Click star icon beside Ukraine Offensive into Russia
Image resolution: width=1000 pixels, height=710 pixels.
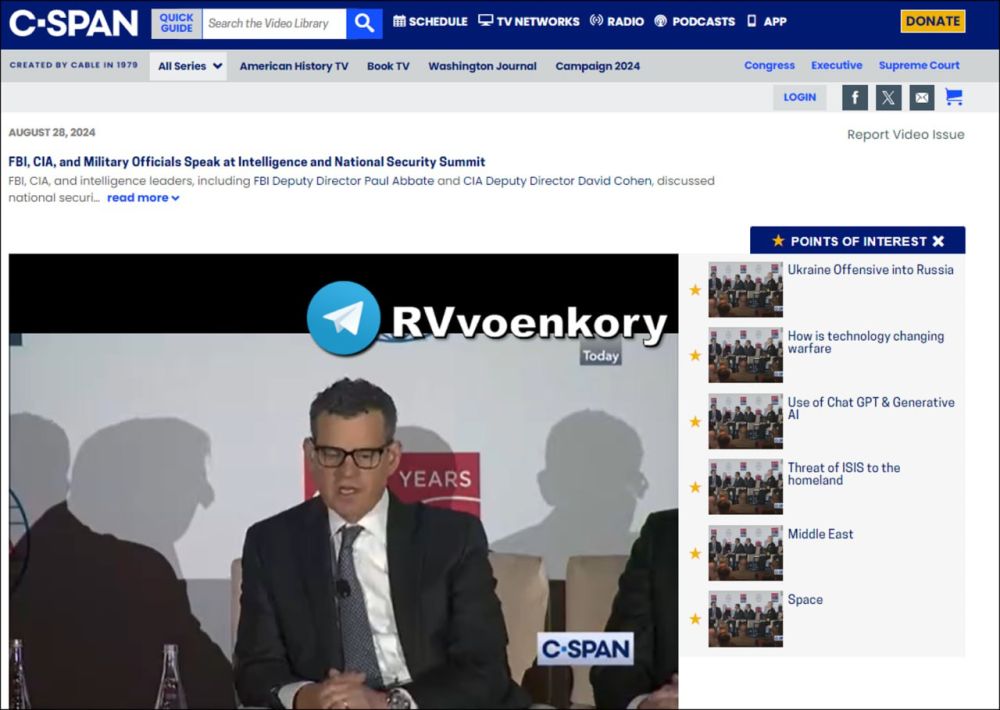coord(695,290)
